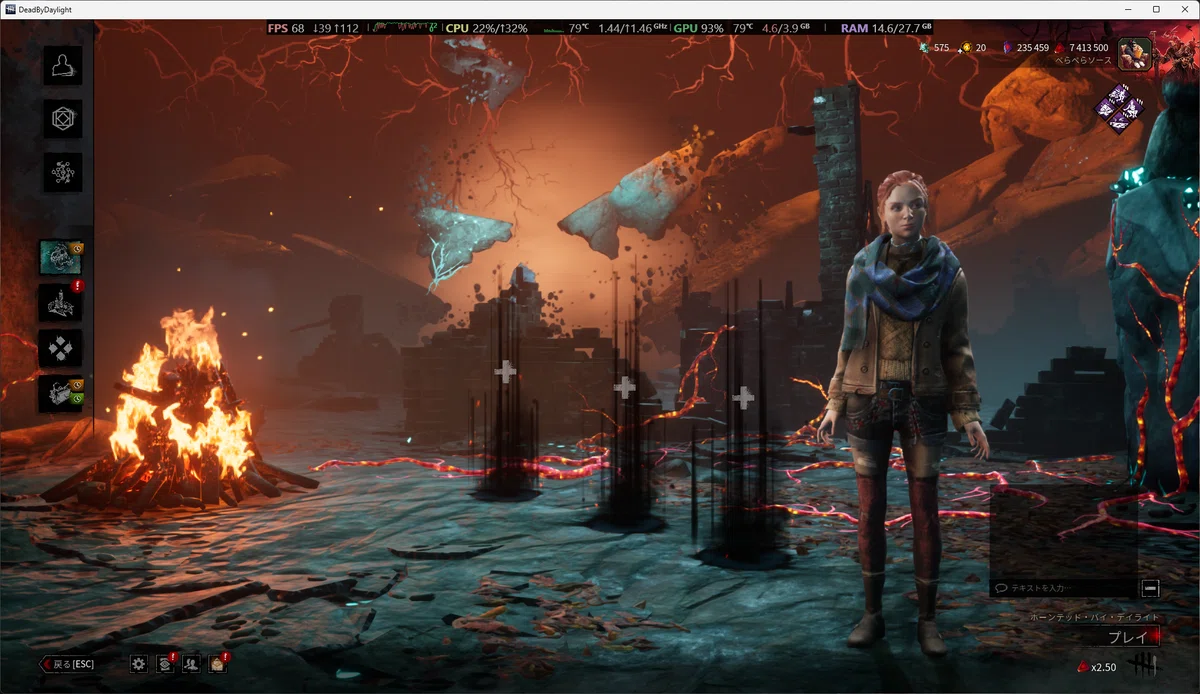Open the four-arrows game mode icon
Viewport: 1200px width, 694px height.
point(60,348)
